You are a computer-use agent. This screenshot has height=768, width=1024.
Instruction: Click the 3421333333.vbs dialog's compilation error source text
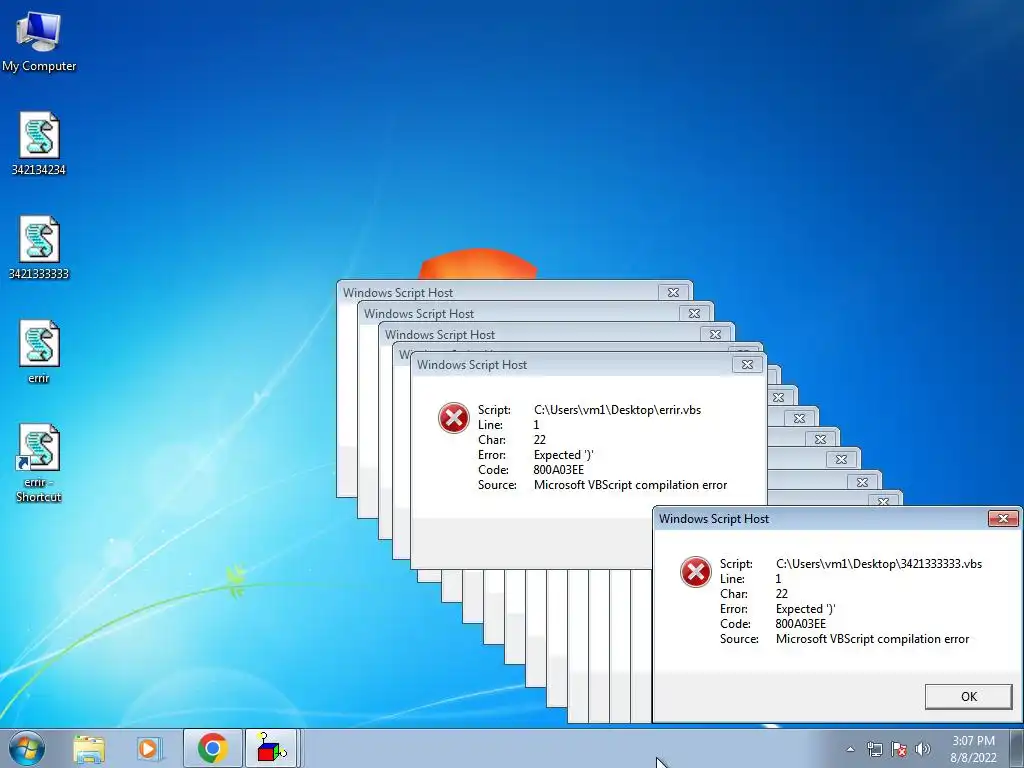pyautogui.click(x=872, y=639)
